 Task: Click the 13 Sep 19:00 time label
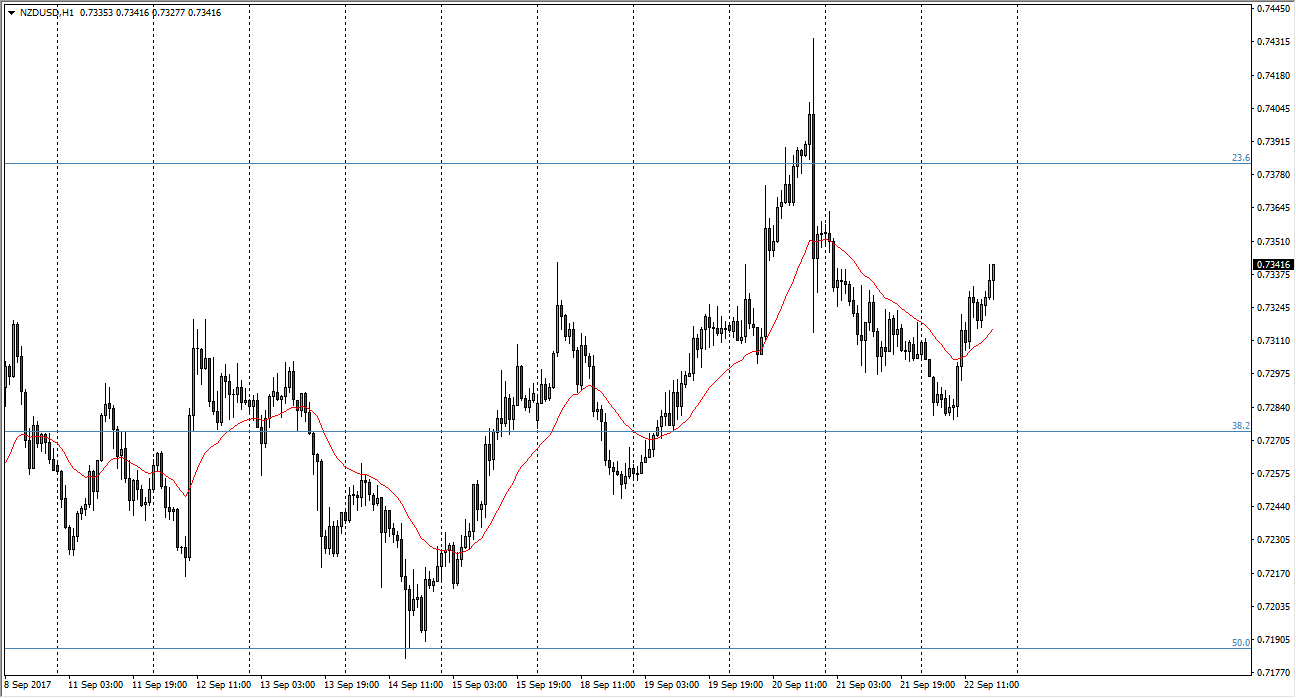[x=350, y=686]
